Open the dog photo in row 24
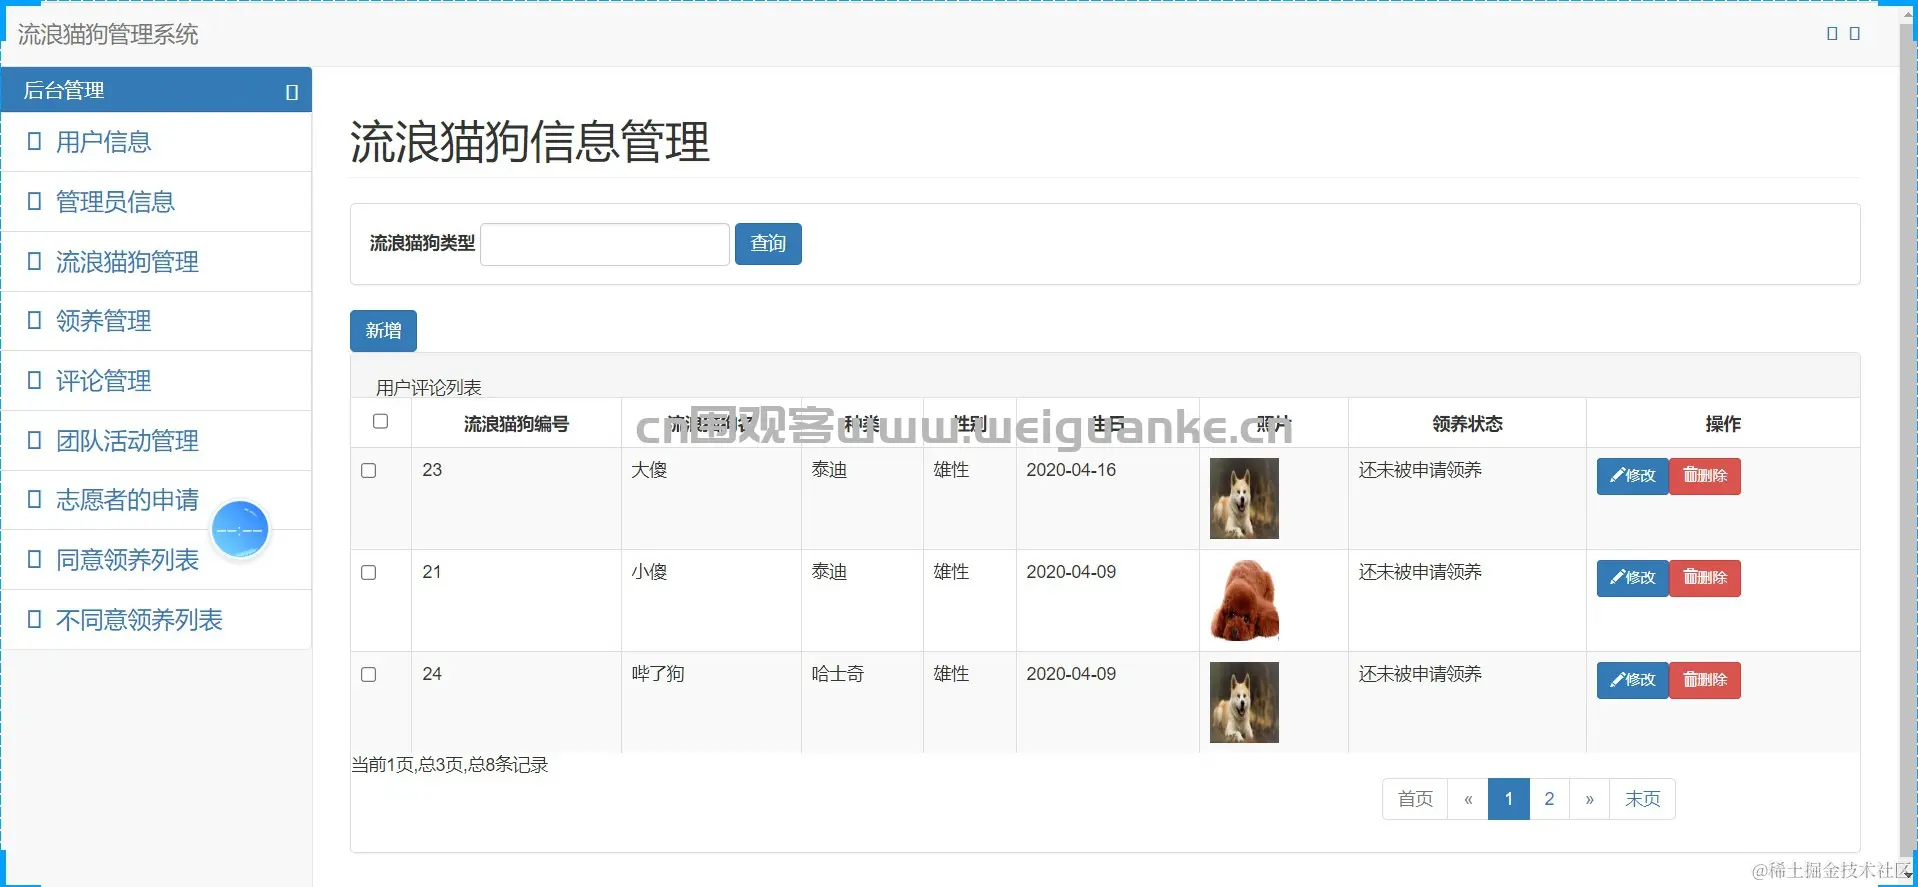1918x887 pixels. click(x=1244, y=702)
